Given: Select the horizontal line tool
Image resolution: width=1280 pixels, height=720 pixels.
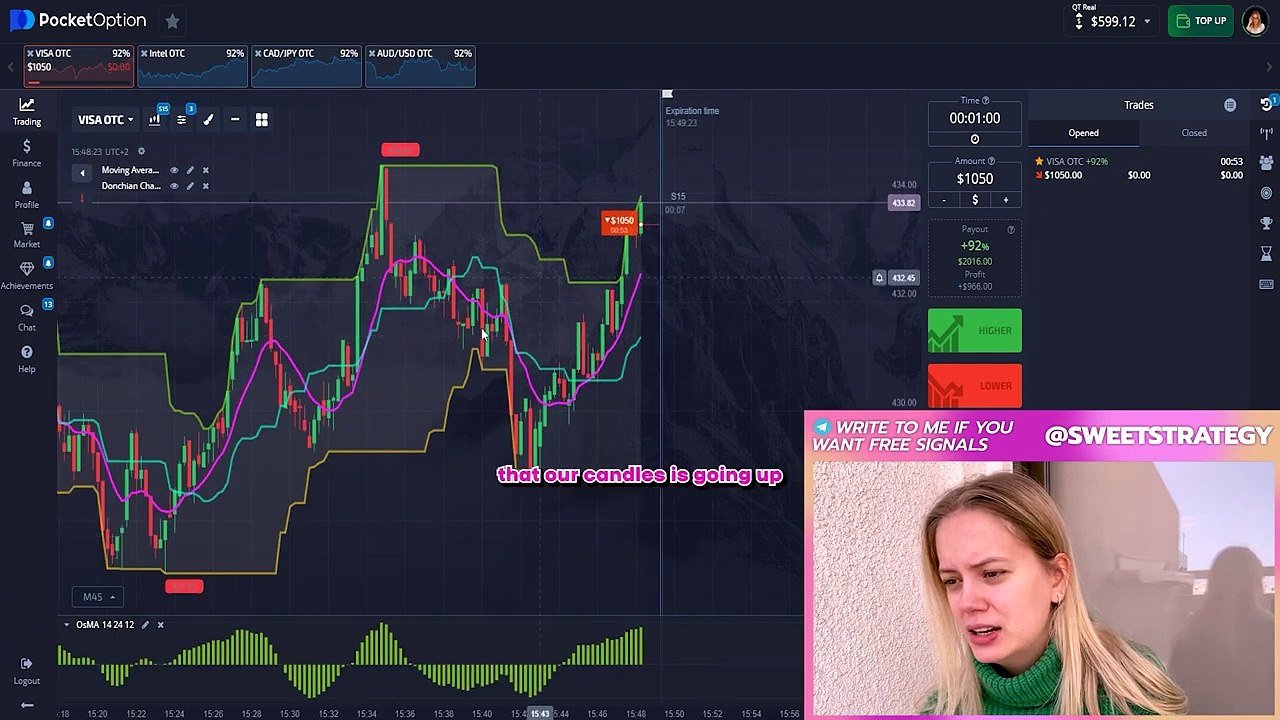Looking at the screenshot, I should click(235, 120).
